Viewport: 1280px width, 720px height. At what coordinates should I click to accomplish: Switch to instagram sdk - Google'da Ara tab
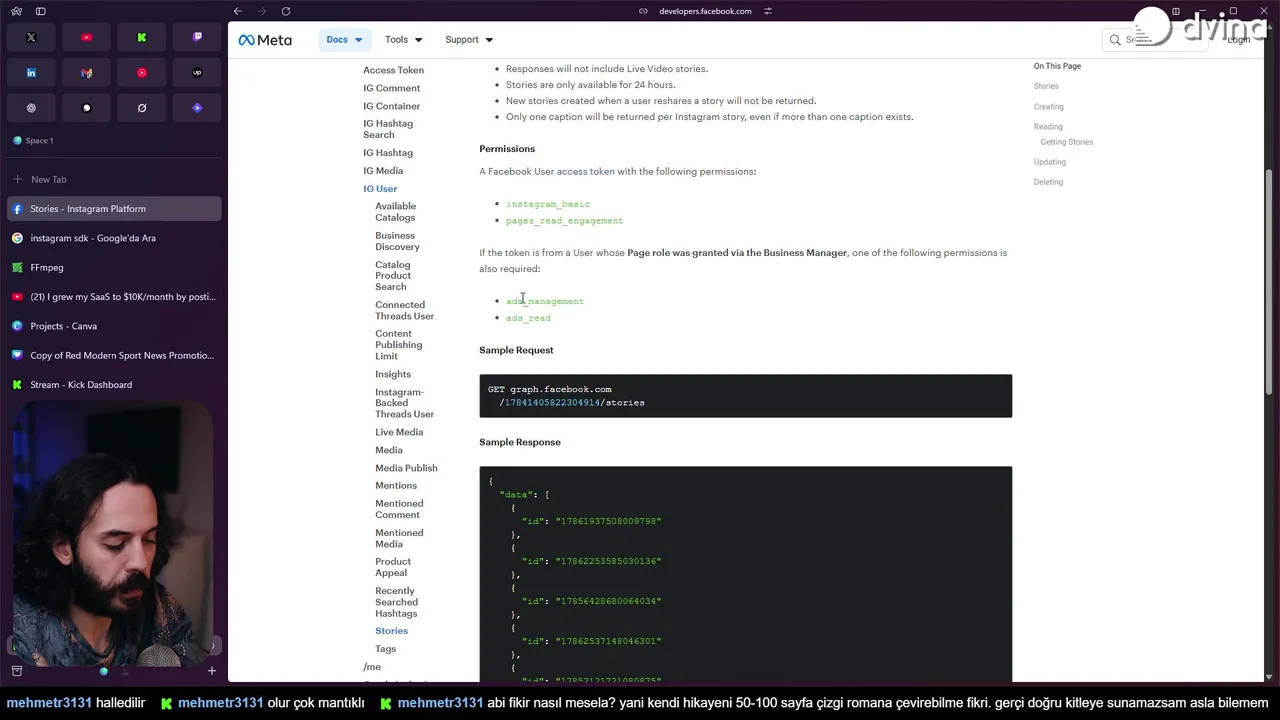[x=114, y=238]
